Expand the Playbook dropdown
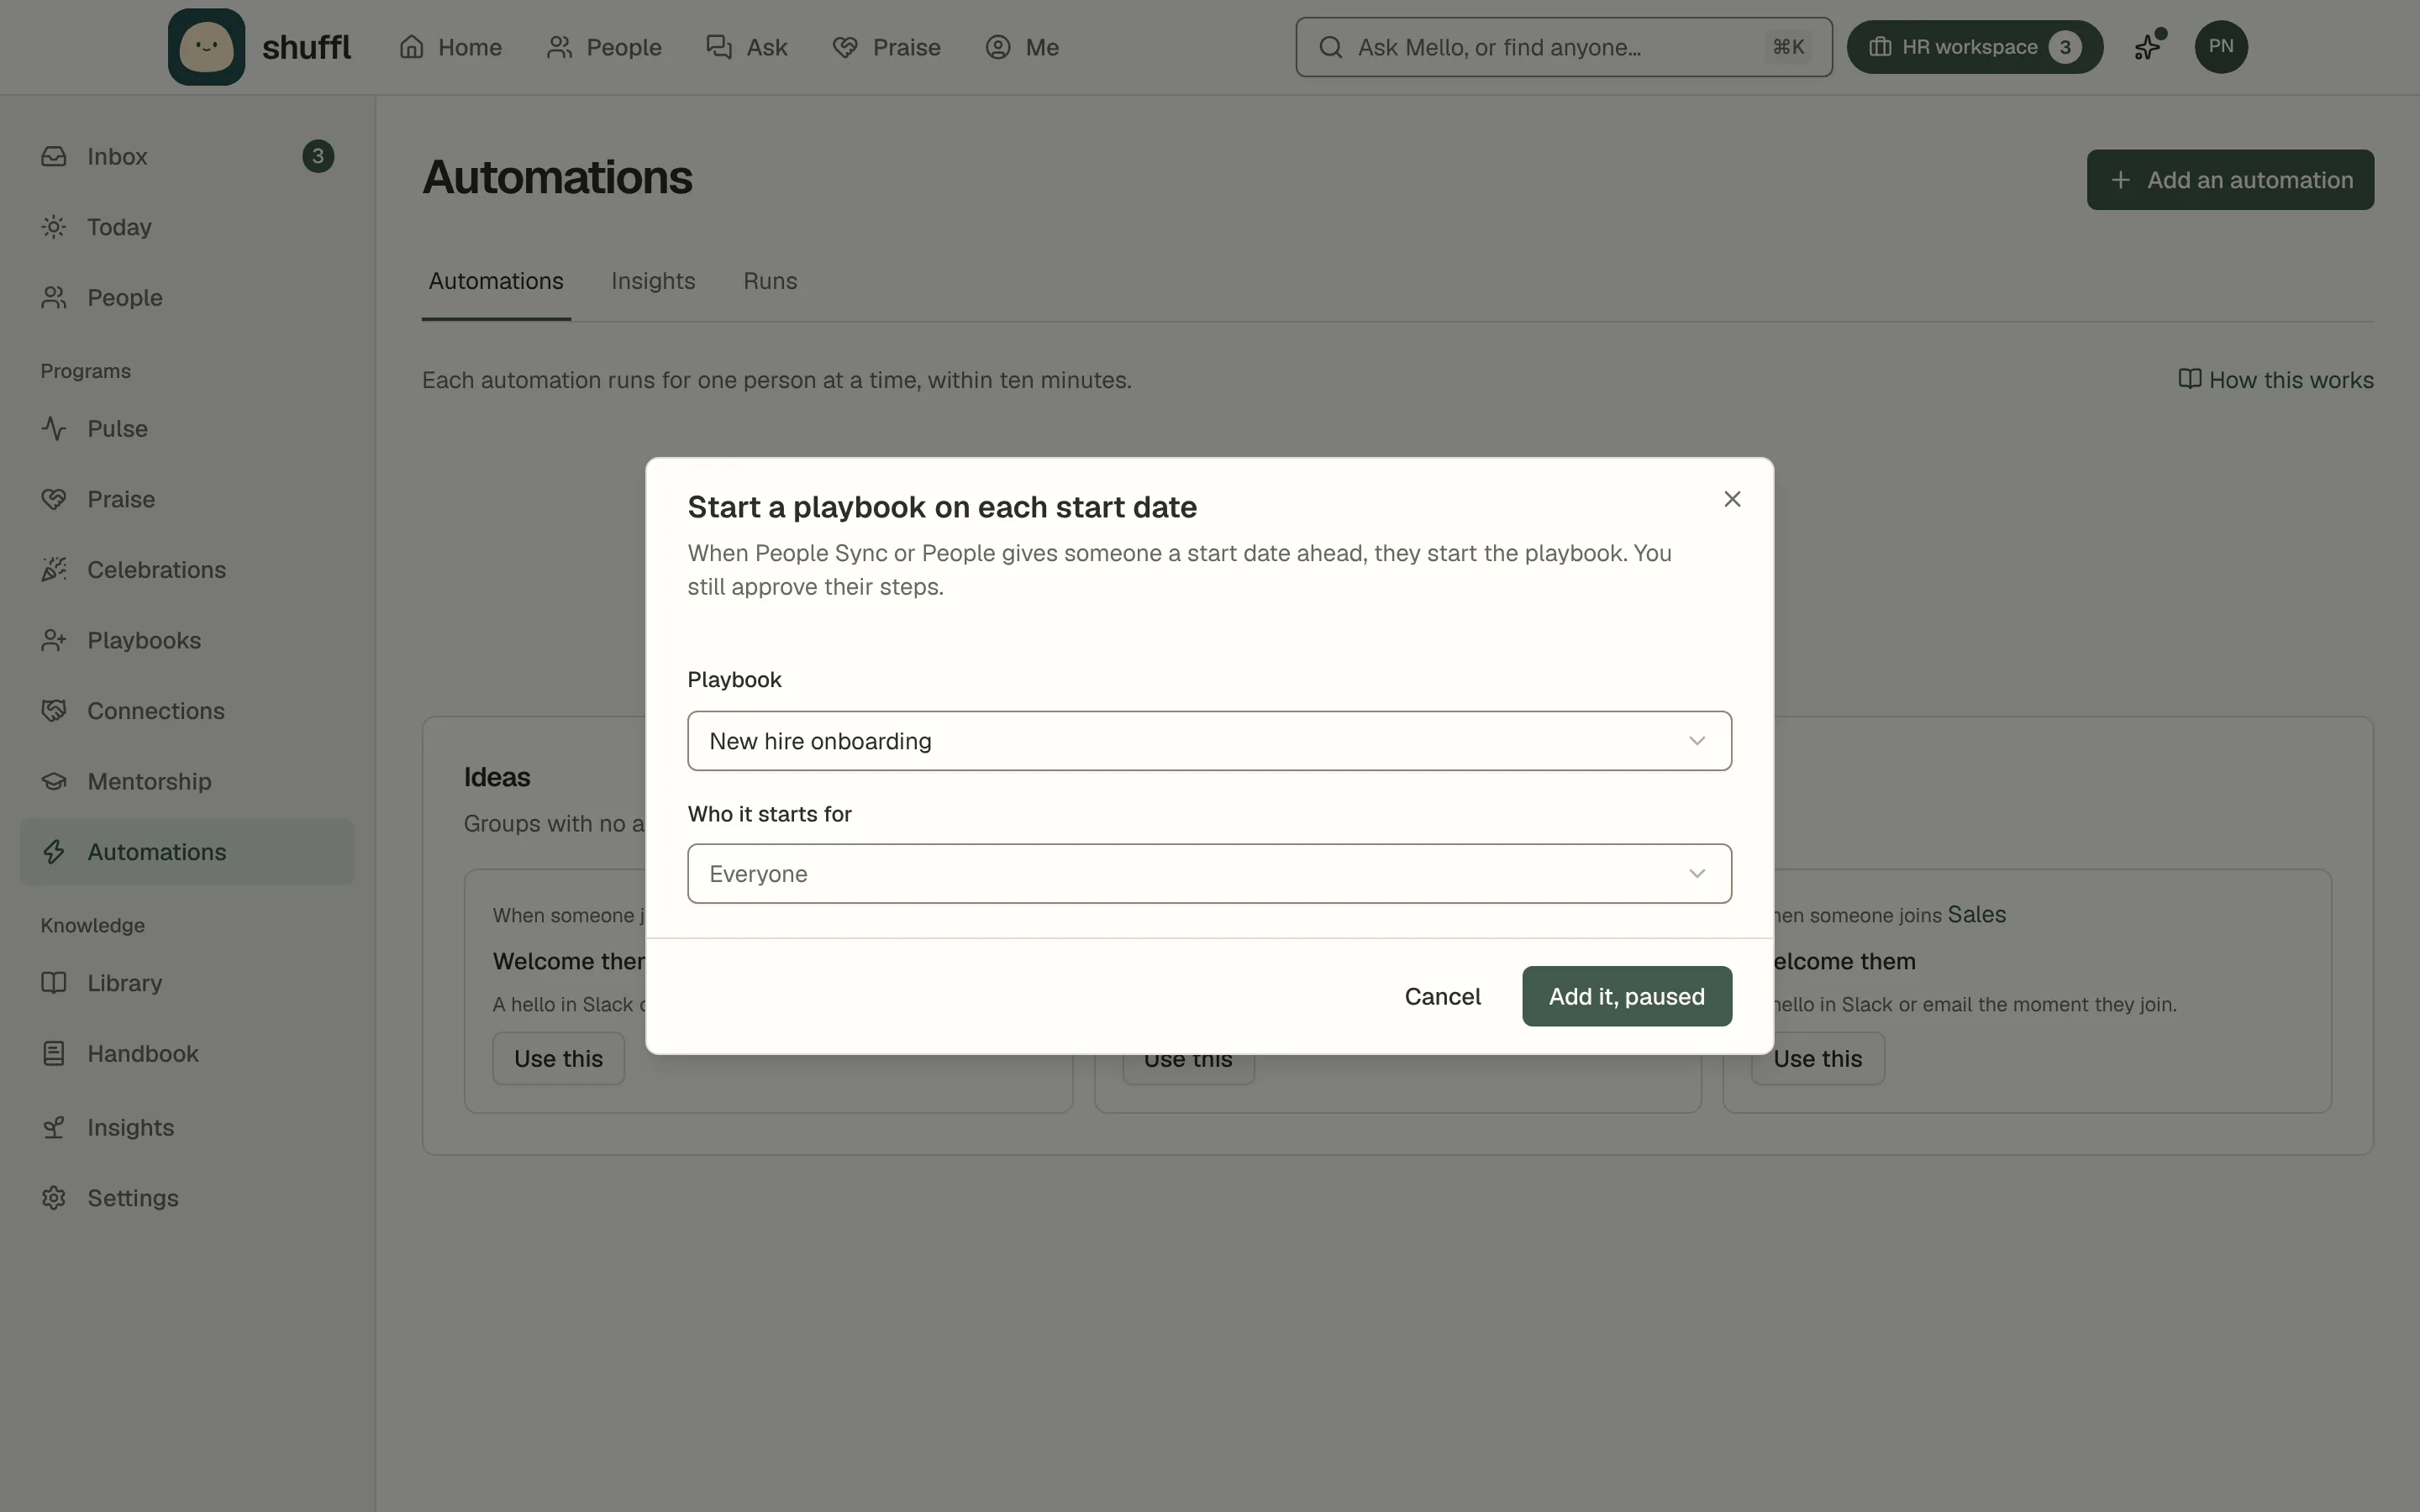Viewport: 2420px width, 1512px height. [x=1209, y=741]
